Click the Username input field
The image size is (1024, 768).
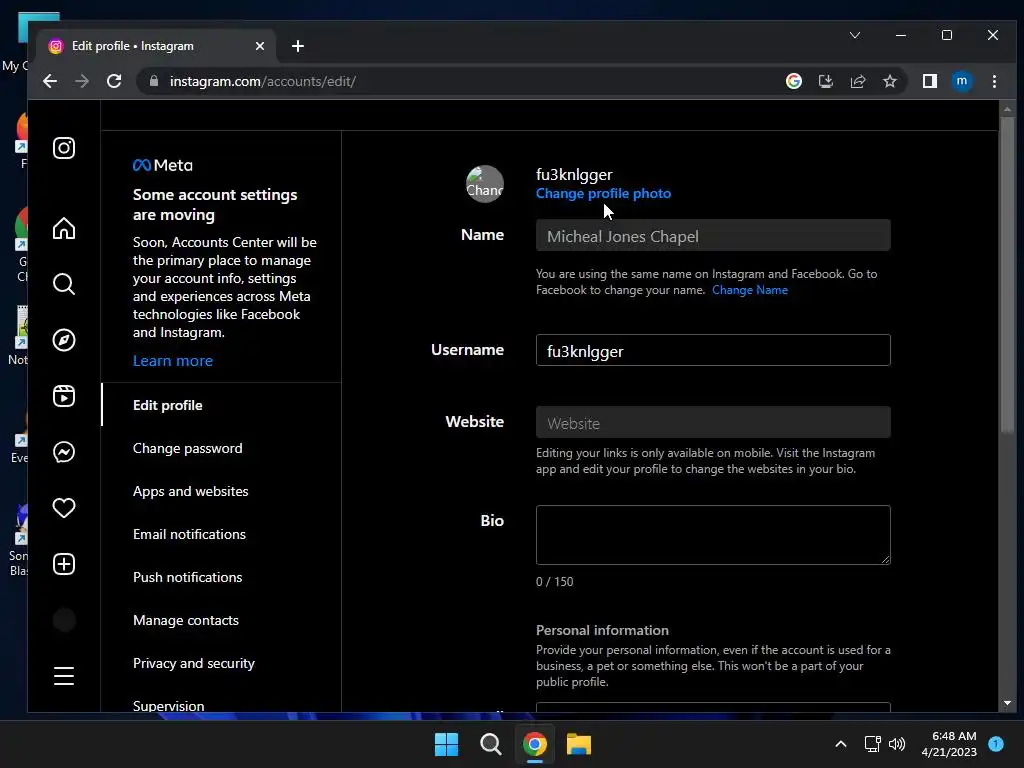[x=713, y=351]
